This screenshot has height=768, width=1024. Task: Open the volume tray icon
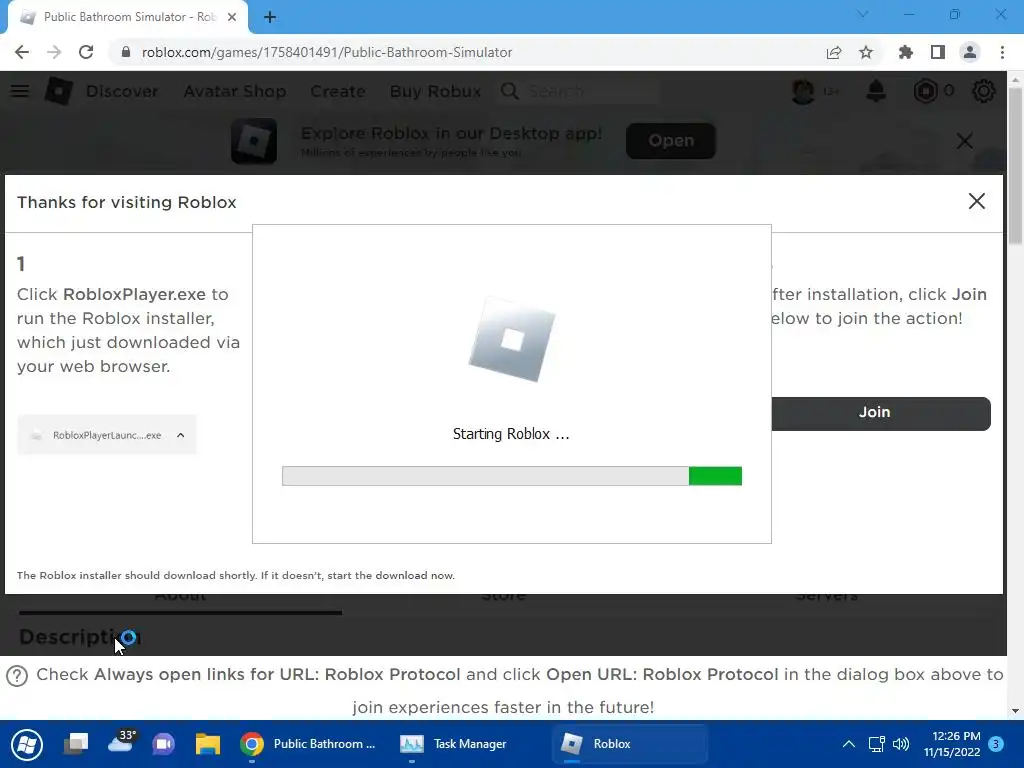click(901, 744)
